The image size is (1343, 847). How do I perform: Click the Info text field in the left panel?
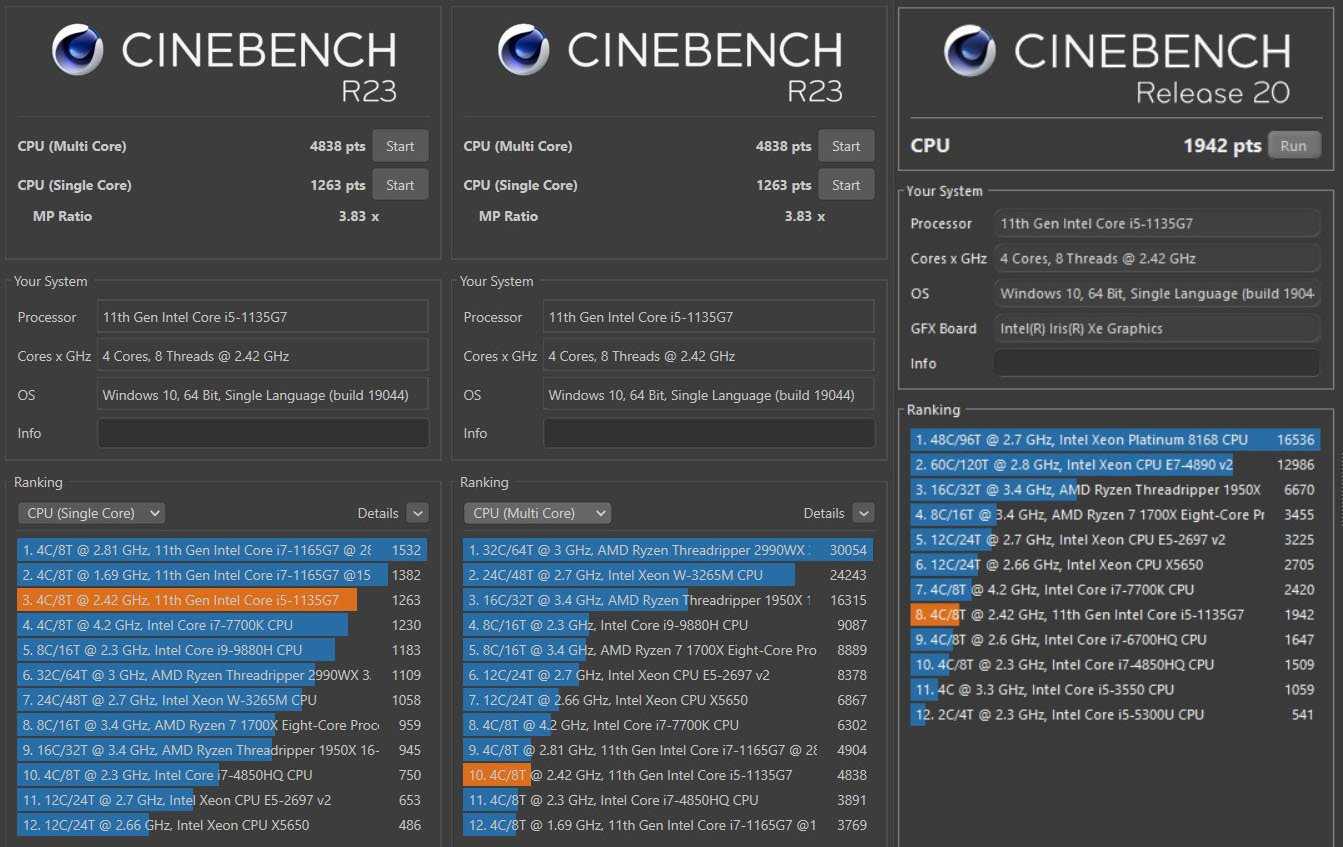pyautogui.click(x=263, y=433)
